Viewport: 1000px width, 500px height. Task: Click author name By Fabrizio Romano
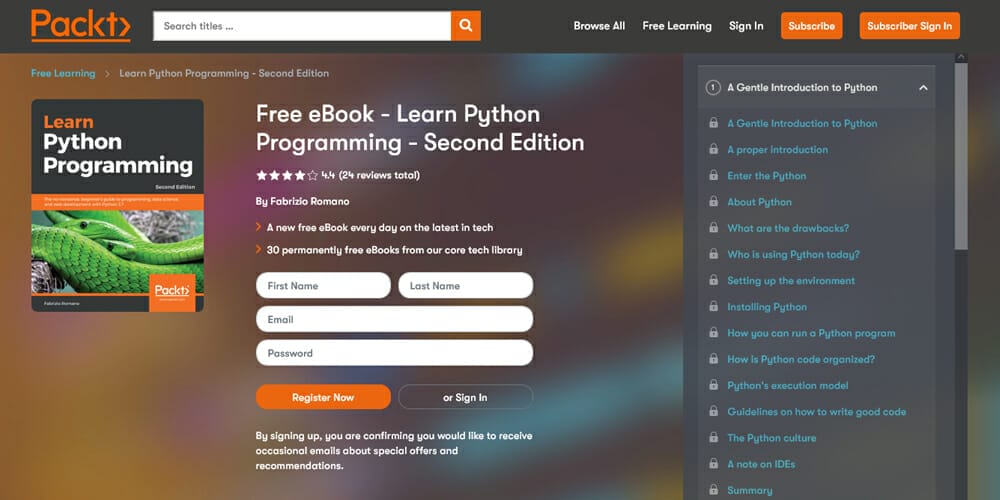pos(302,202)
